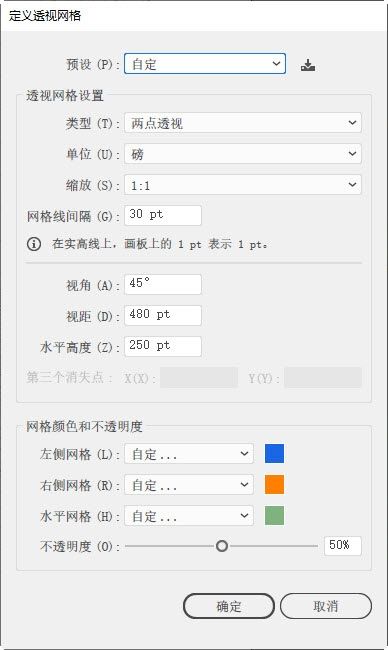This screenshot has width=388, height=650.
Task: Click the 网格线间隔 30 pt field
Action: coord(163,215)
